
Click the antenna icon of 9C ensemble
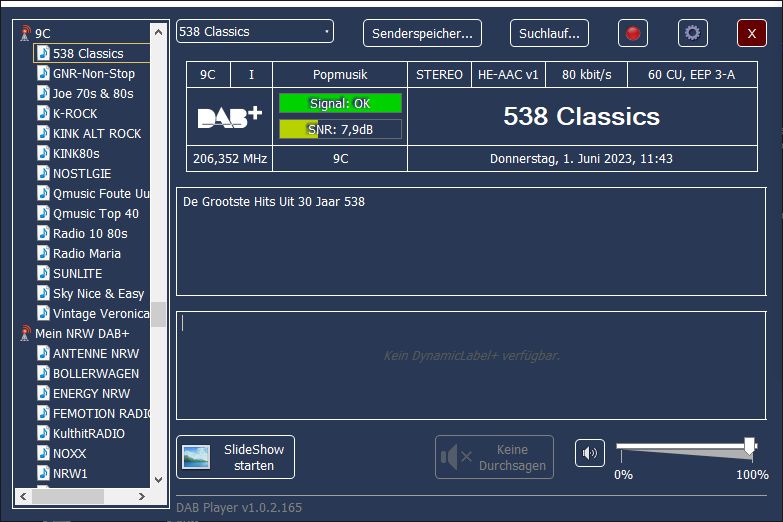[25, 33]
